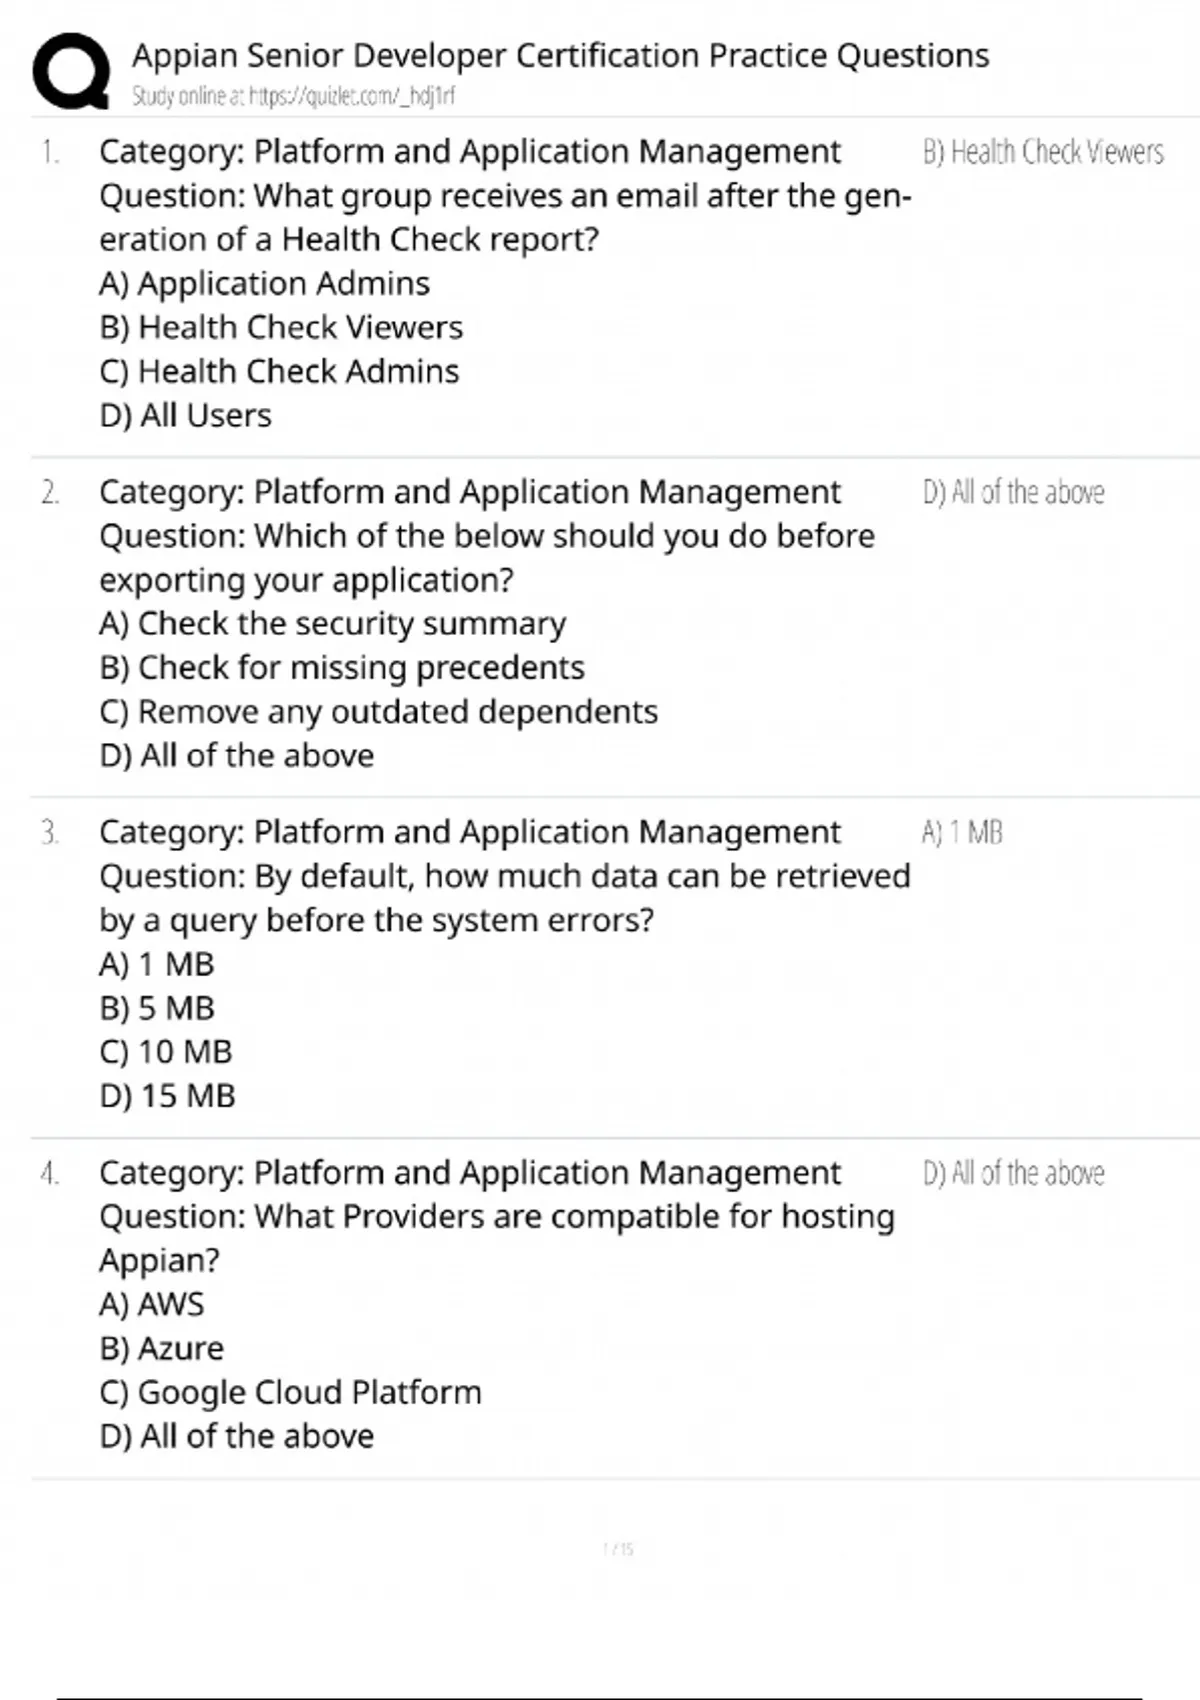Click the Appian Senior Developer Certification title
This screenshot has height=1700, width=1200.
pos(560,55)
